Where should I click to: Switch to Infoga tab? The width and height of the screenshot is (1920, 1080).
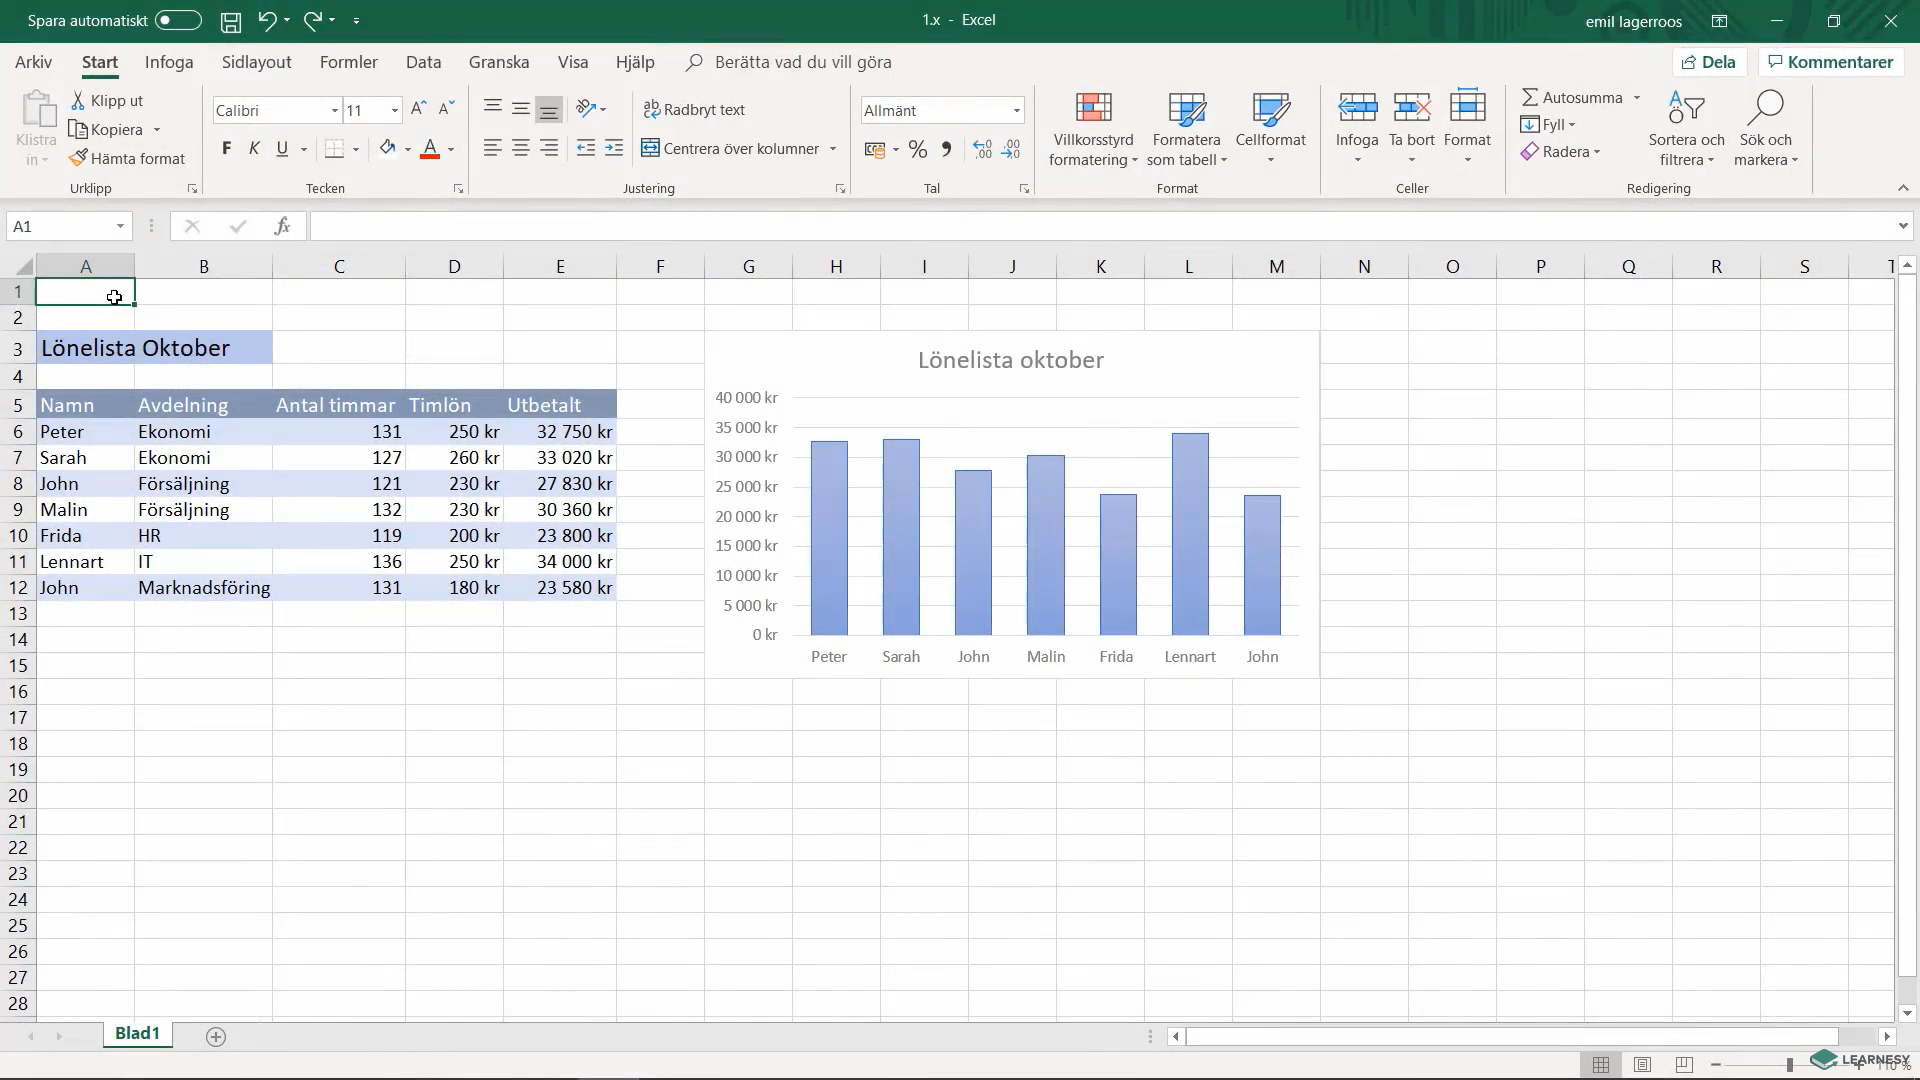tap(169, 62)
